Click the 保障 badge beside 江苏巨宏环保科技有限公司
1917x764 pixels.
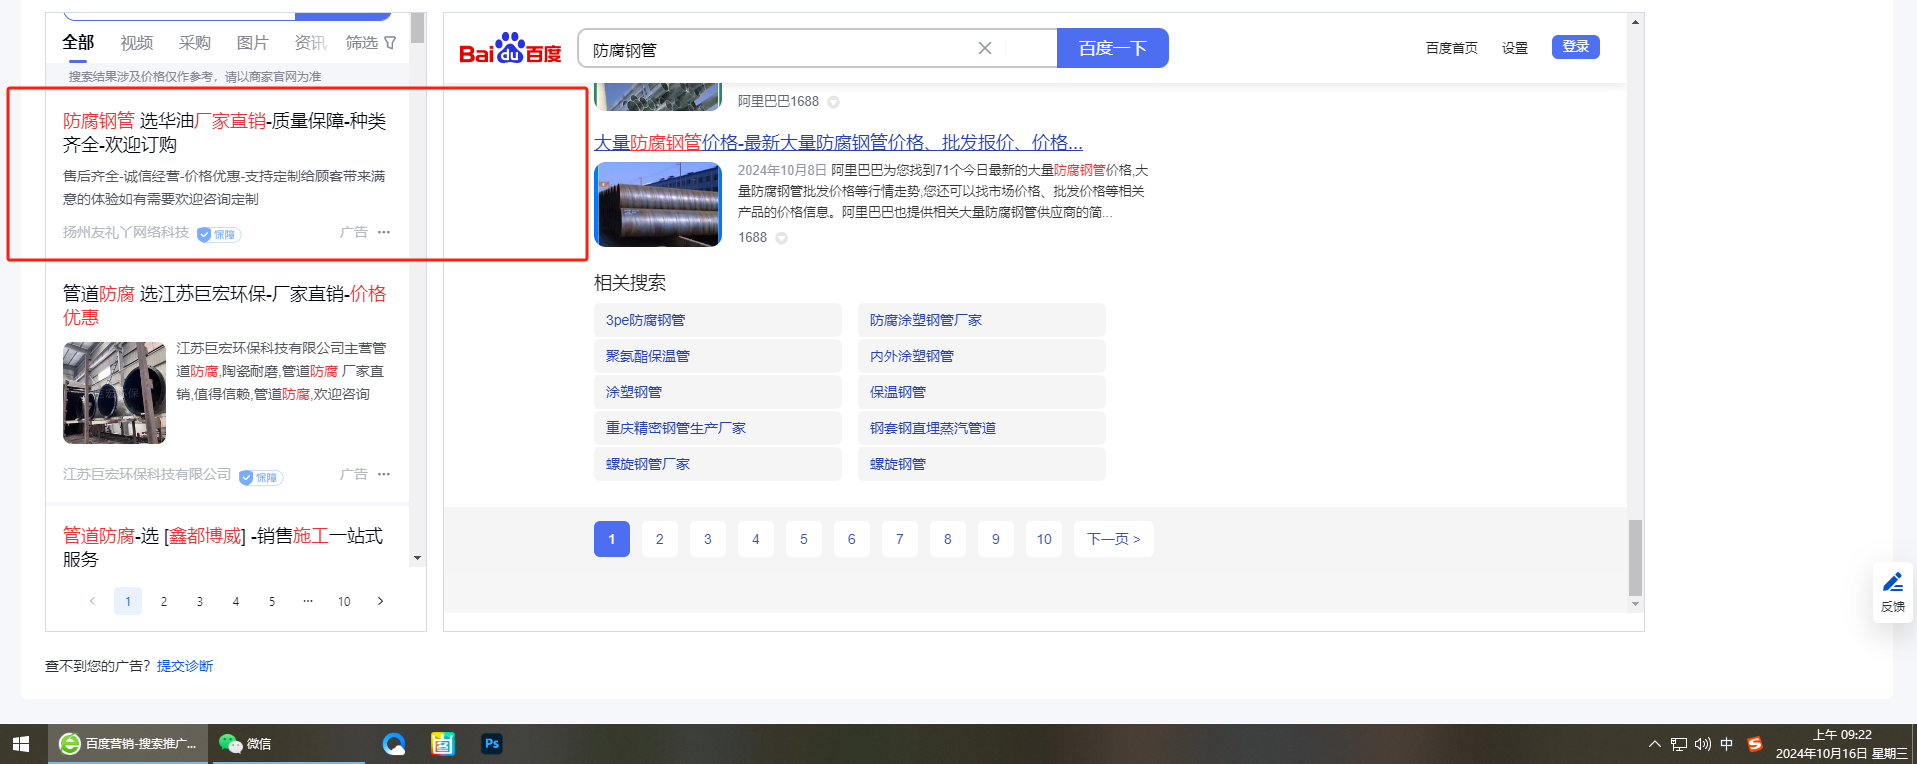click(x=261, y=477)
